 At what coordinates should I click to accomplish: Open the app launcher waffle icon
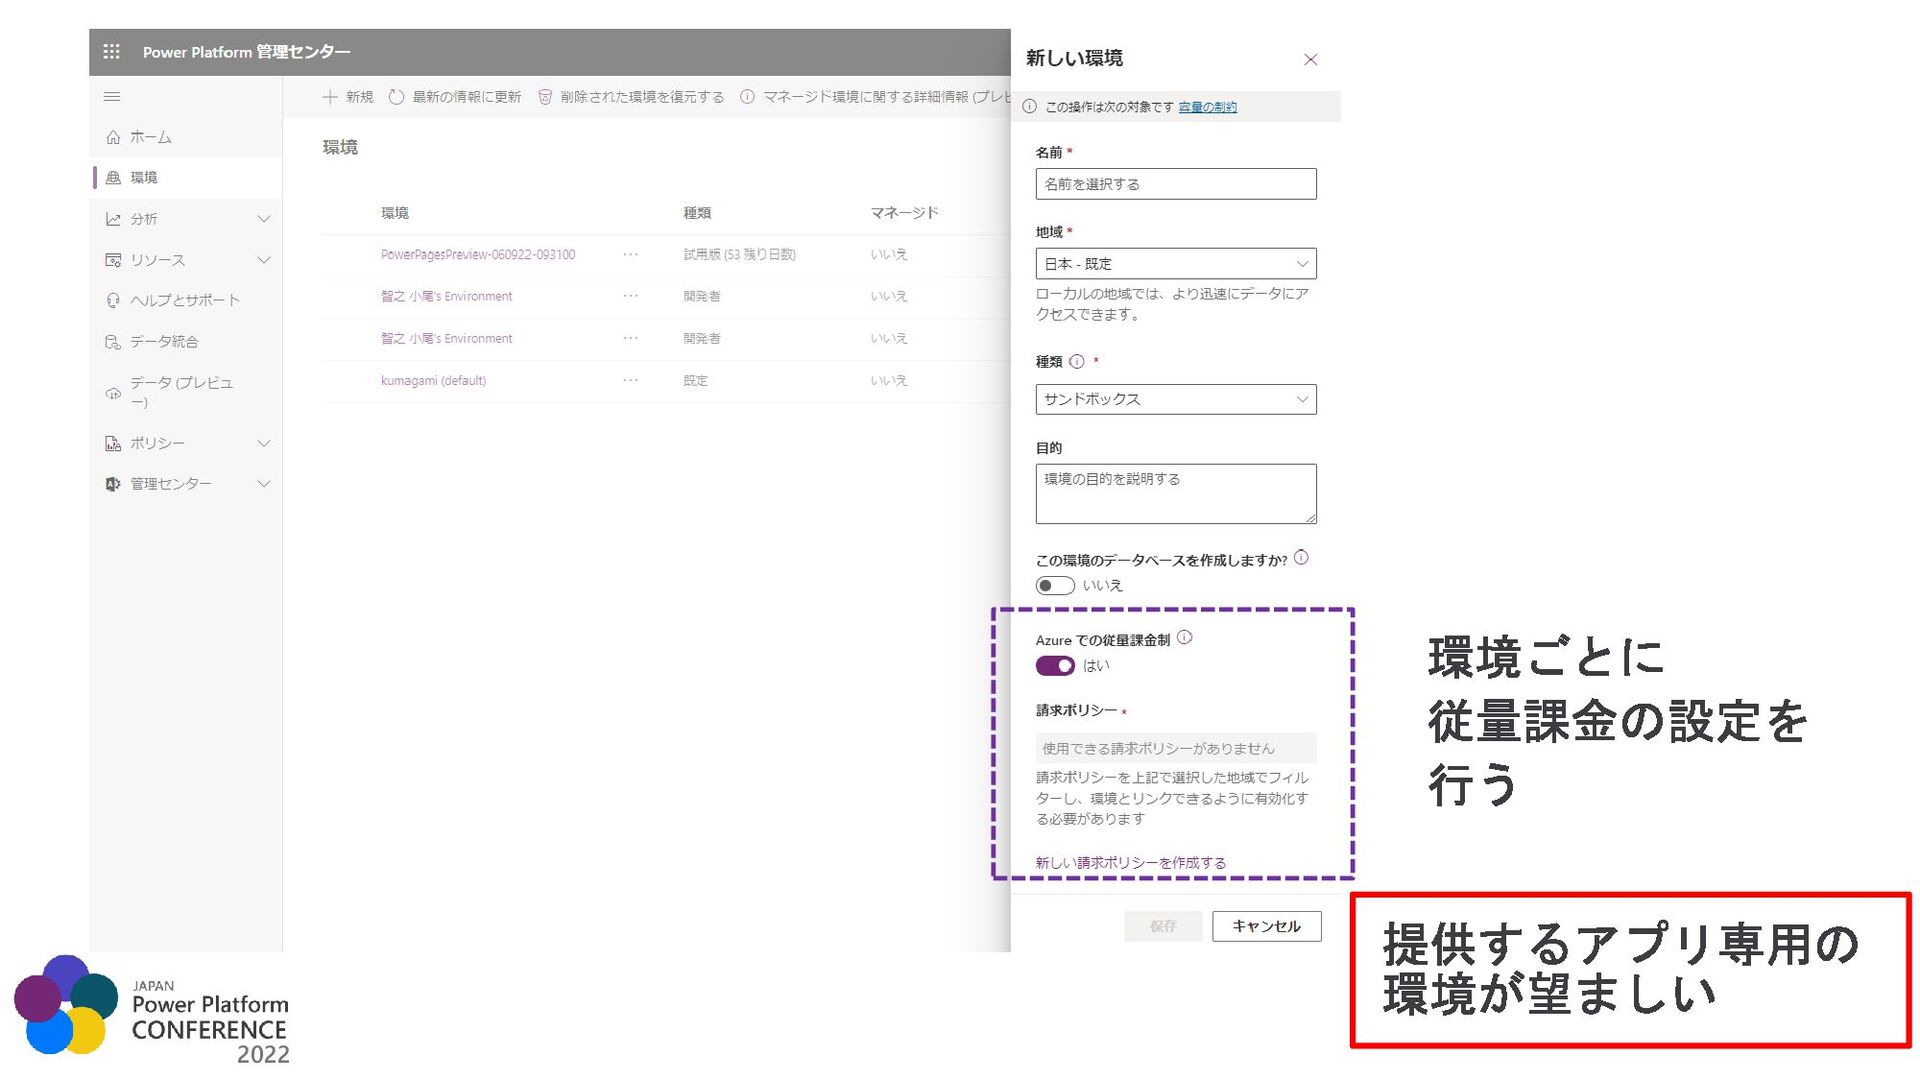(111, 51)
